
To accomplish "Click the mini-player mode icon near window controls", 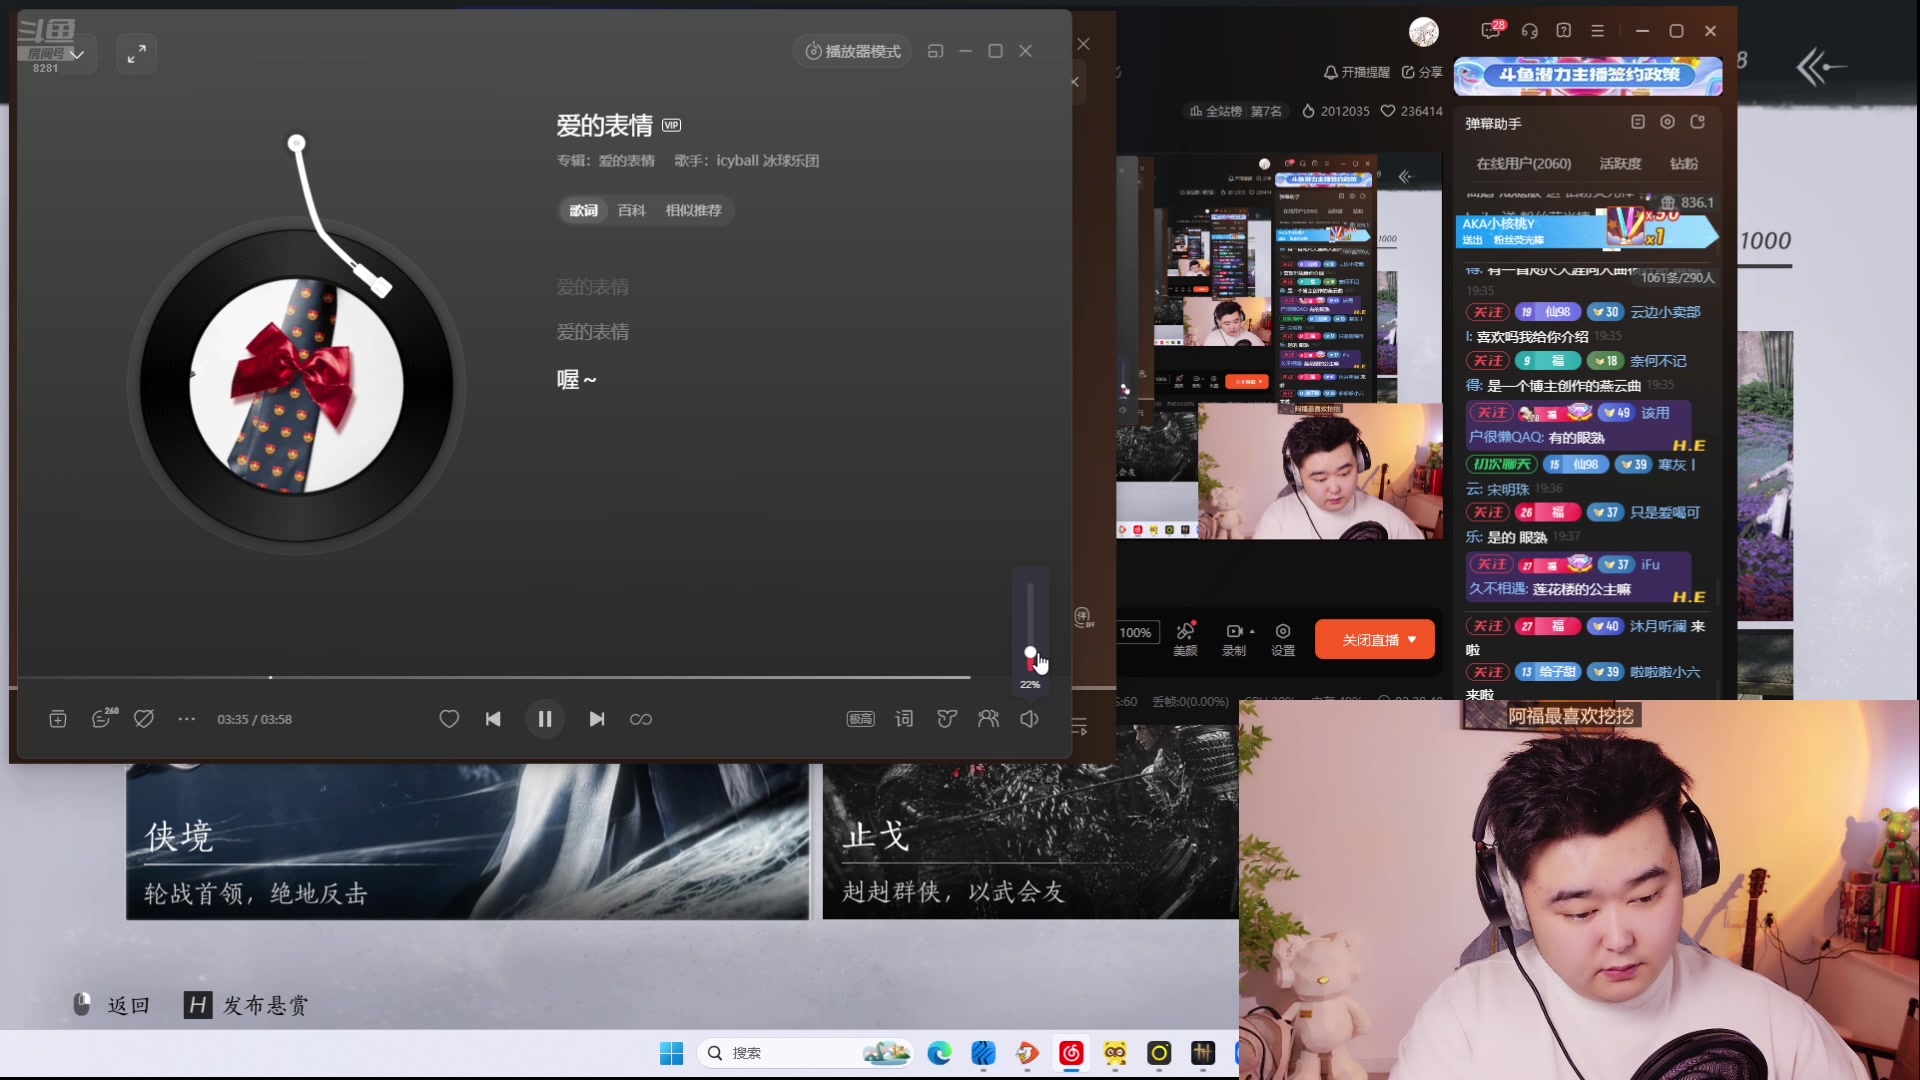I will [937, 50].
